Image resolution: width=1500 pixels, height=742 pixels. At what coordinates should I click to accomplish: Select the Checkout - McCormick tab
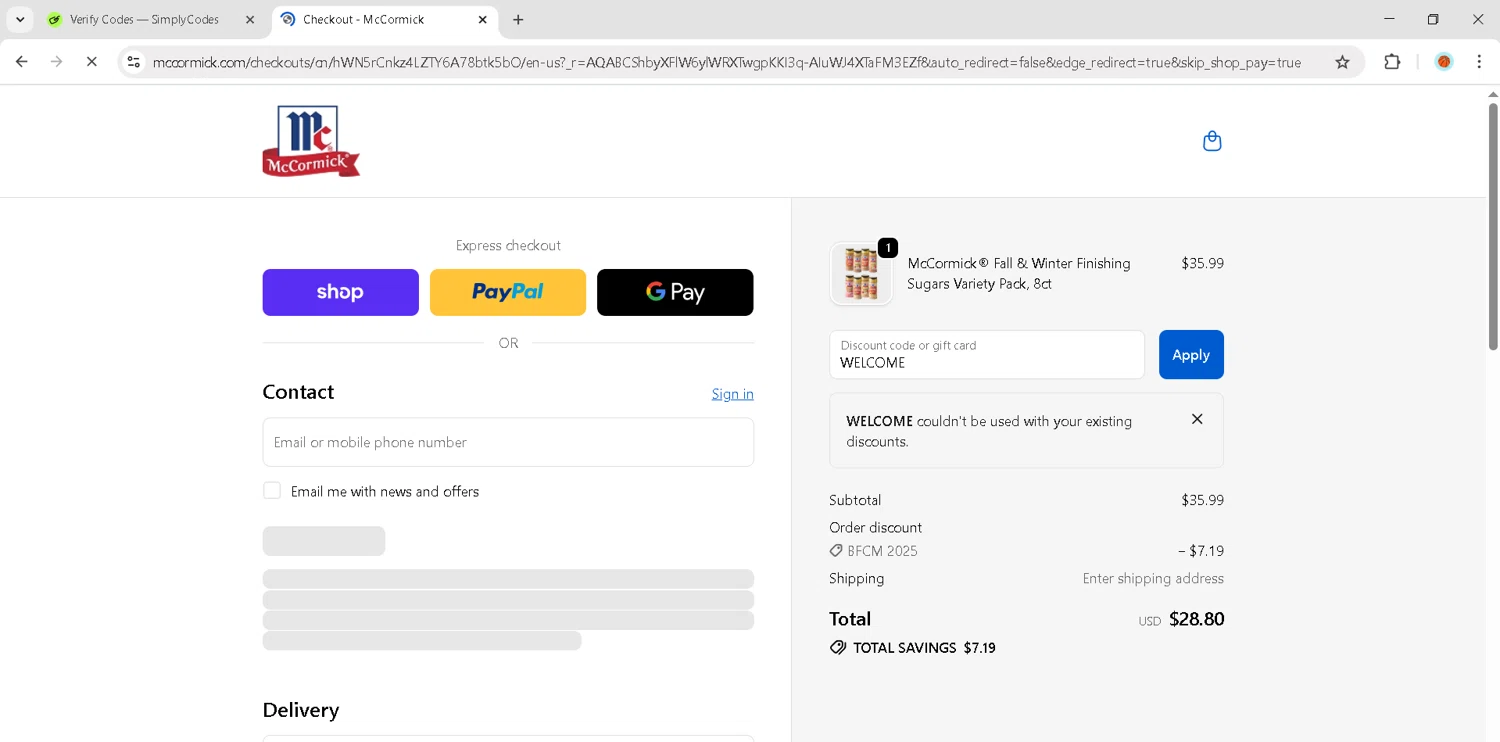385,19
